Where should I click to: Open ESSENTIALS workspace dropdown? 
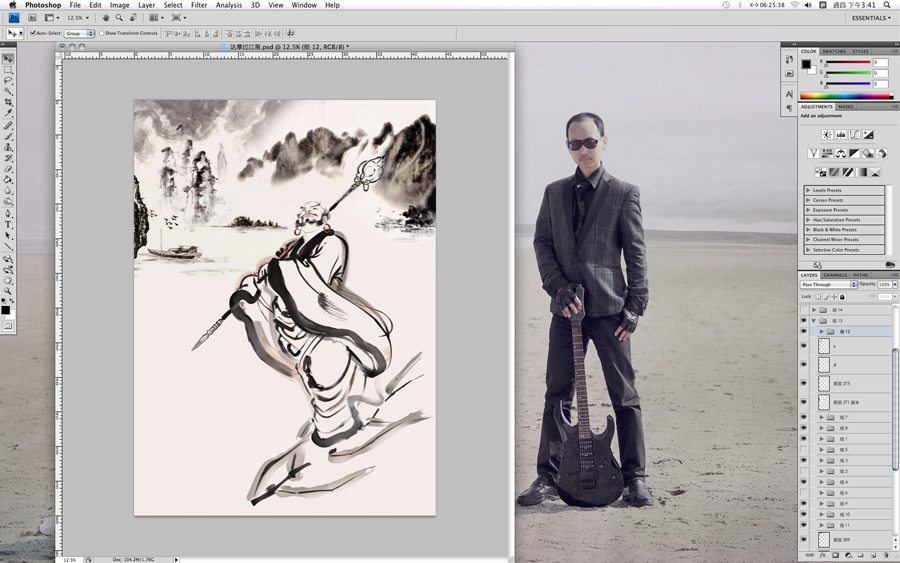click(871, 18)
